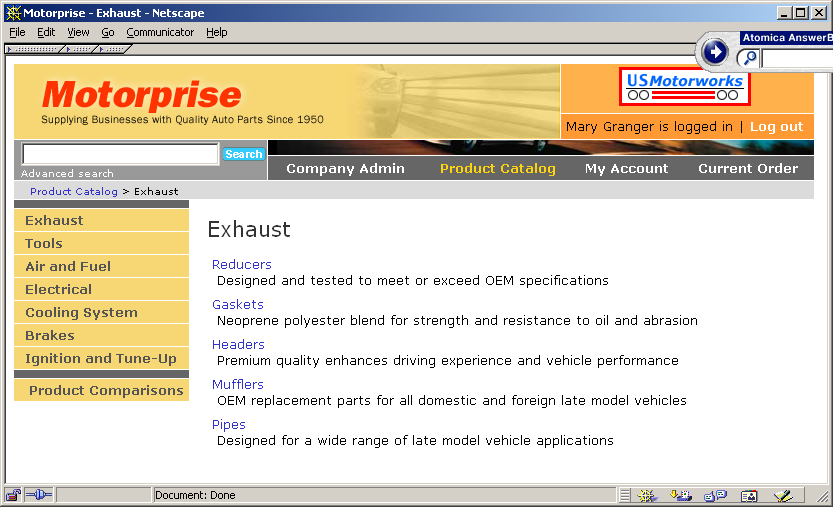Open the Edit menu
The image size is (833, 507).
46,32
